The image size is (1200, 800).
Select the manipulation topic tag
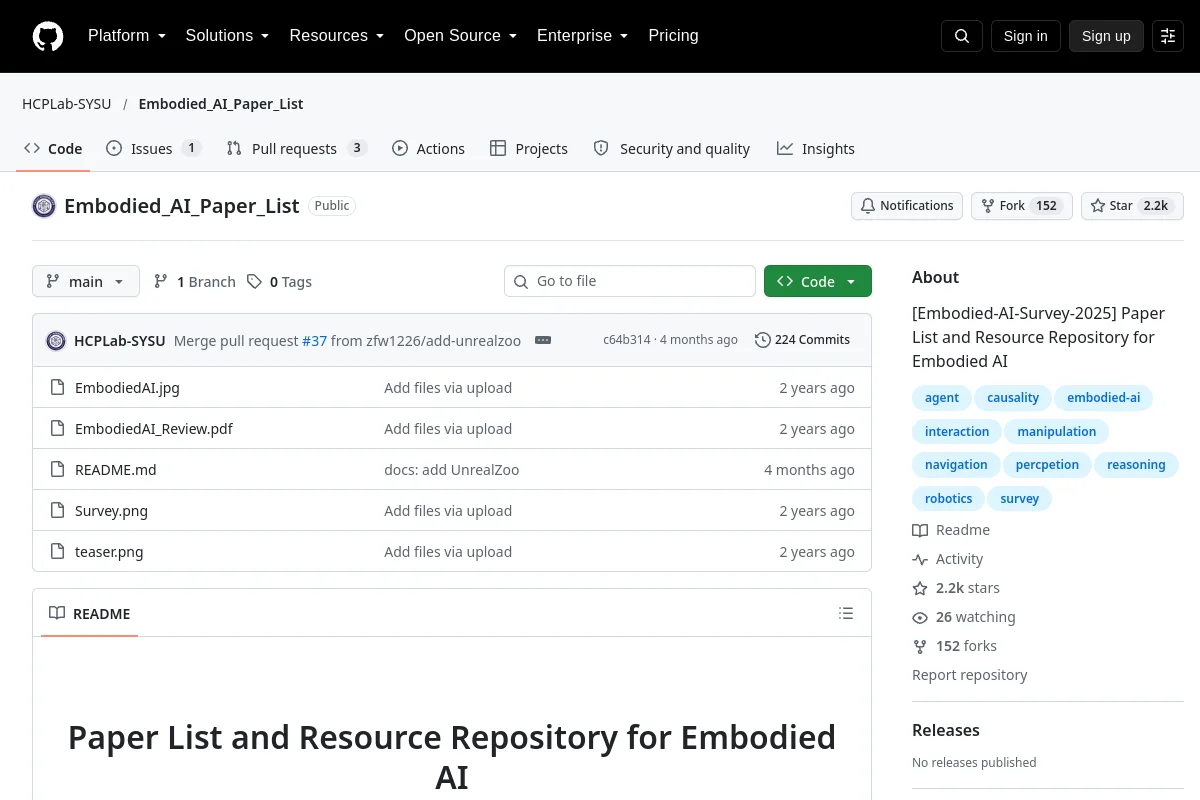coord(1057,432)
